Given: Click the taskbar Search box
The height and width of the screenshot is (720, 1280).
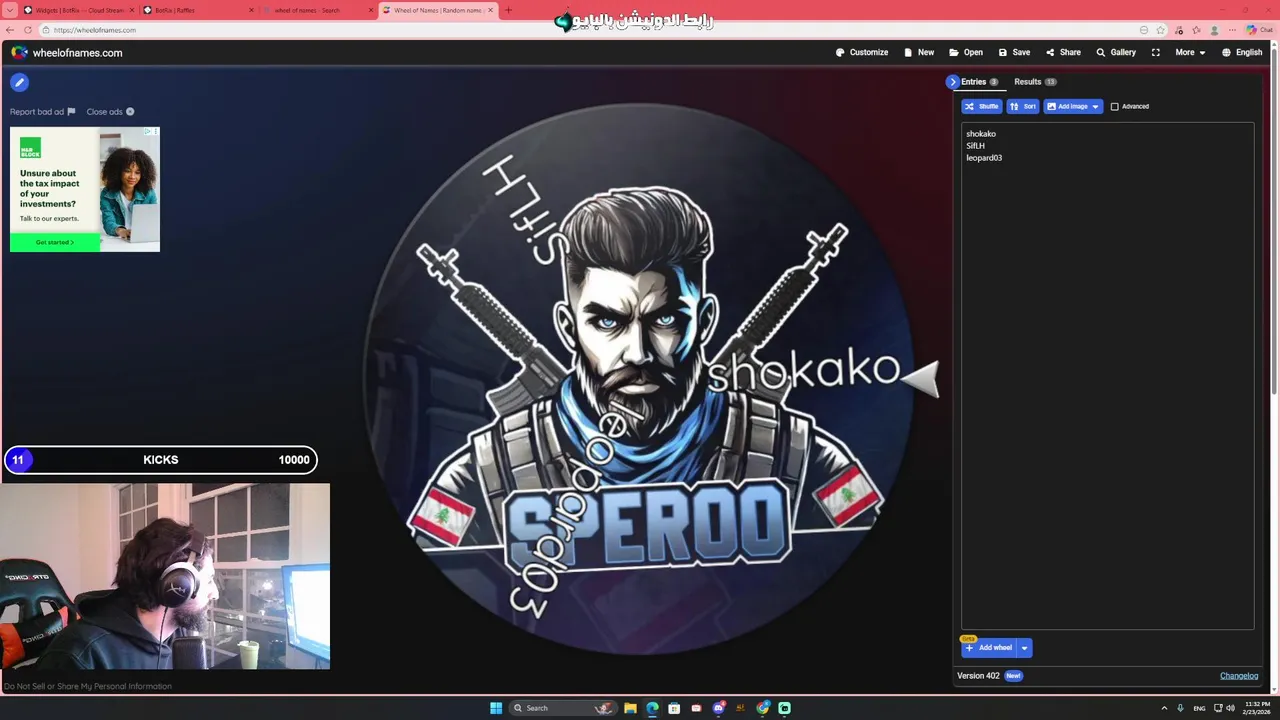Looking at the screenshot, I should point(563,708).
